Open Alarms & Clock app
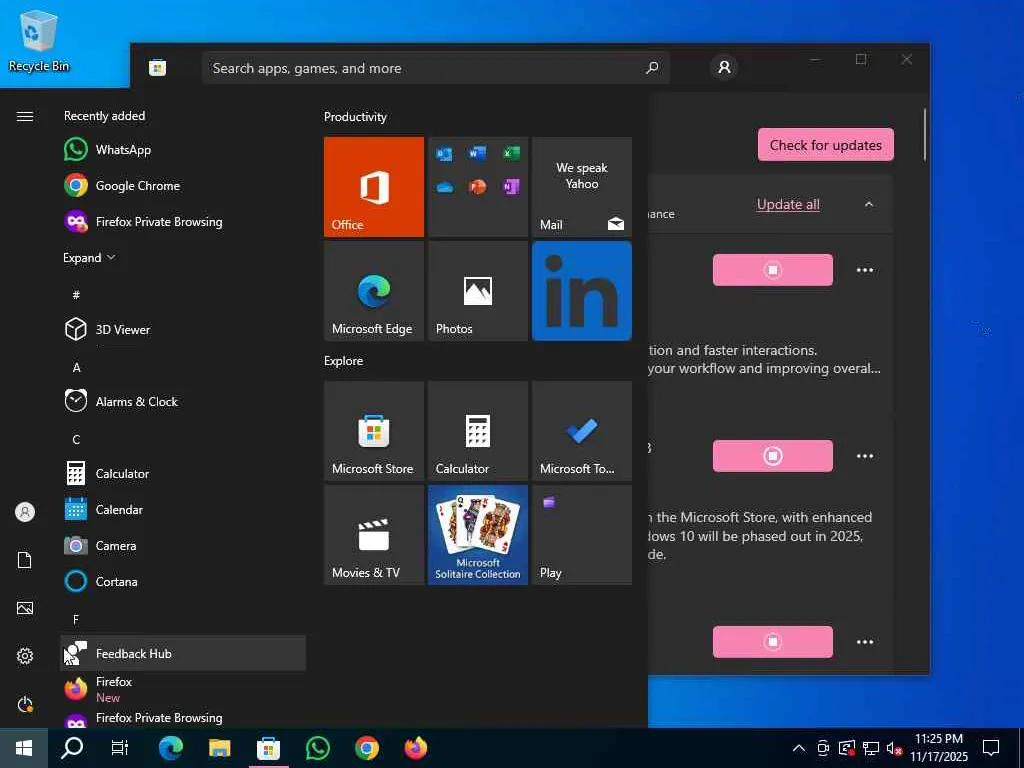This screenshot has height=768, width=1024. coord(183,401)
